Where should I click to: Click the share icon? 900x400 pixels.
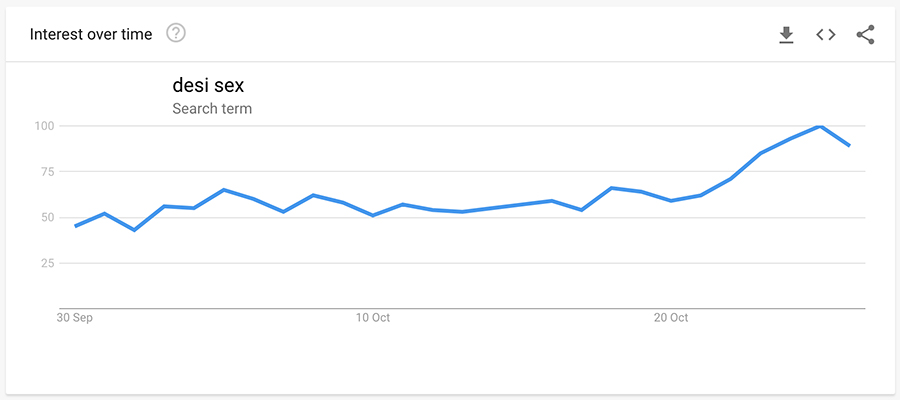coord(865,35)
